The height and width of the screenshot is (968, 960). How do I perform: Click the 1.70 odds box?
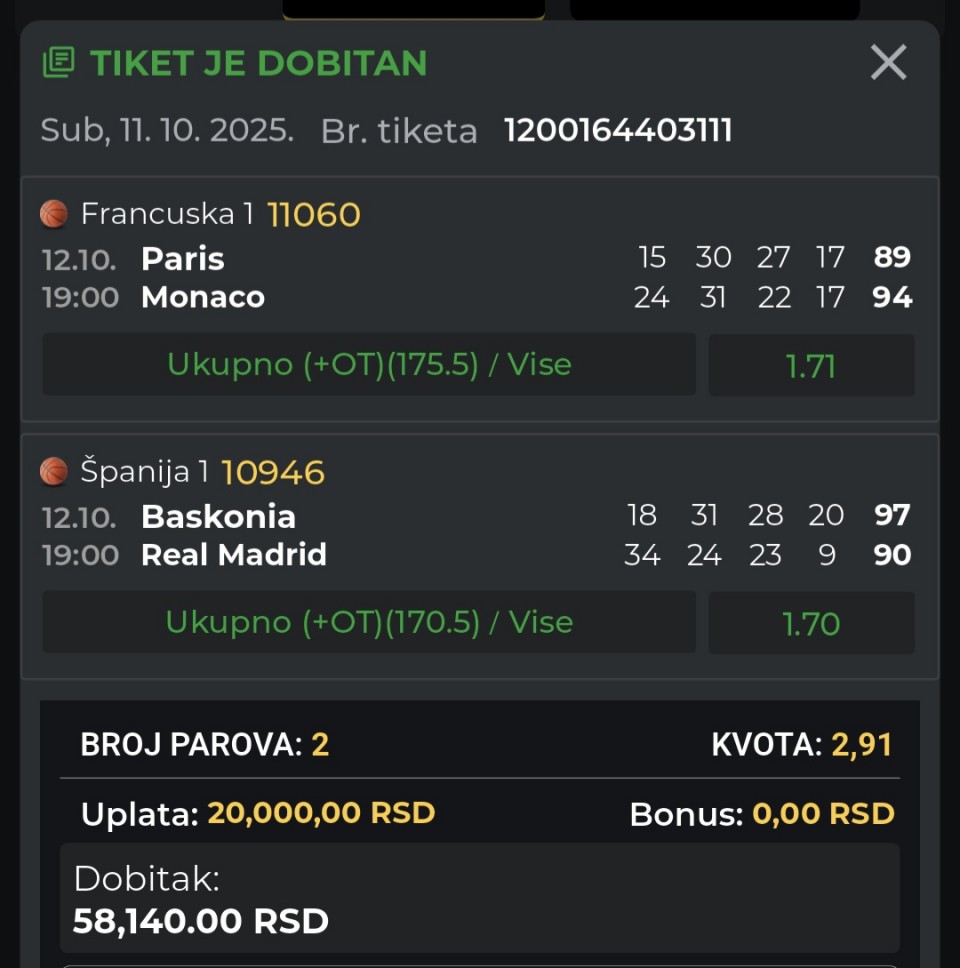coord(811,624)
